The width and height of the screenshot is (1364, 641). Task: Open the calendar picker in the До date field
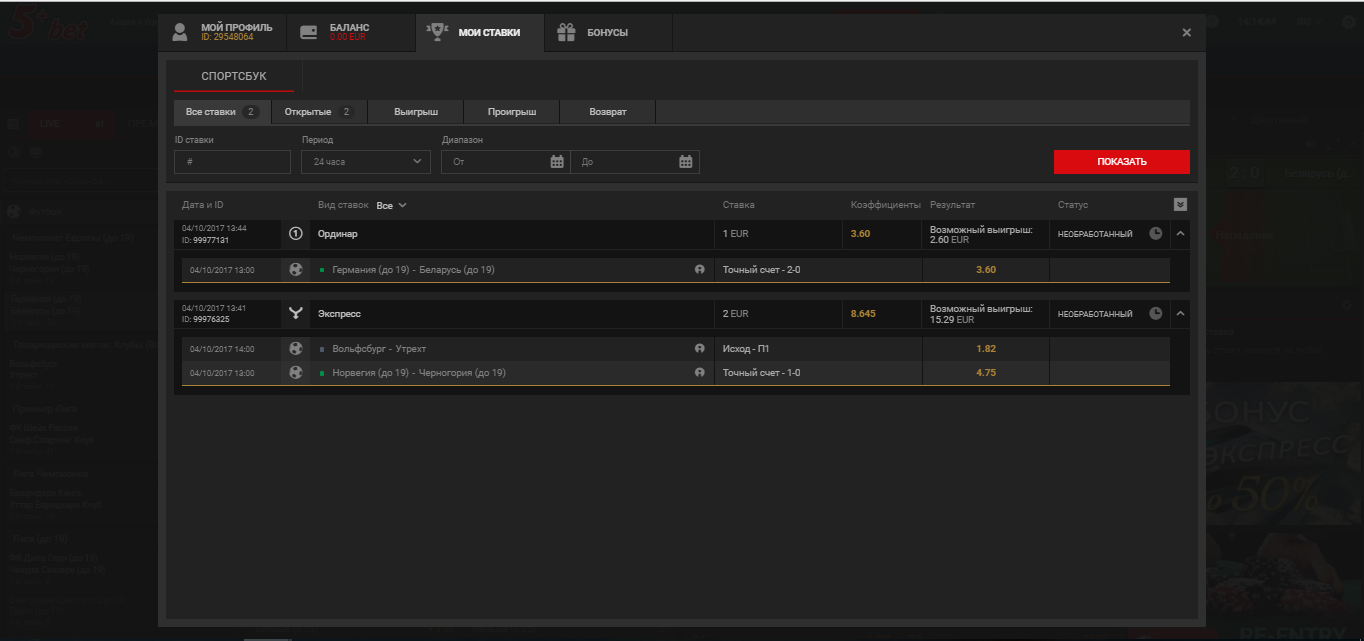tap(685, 162)
